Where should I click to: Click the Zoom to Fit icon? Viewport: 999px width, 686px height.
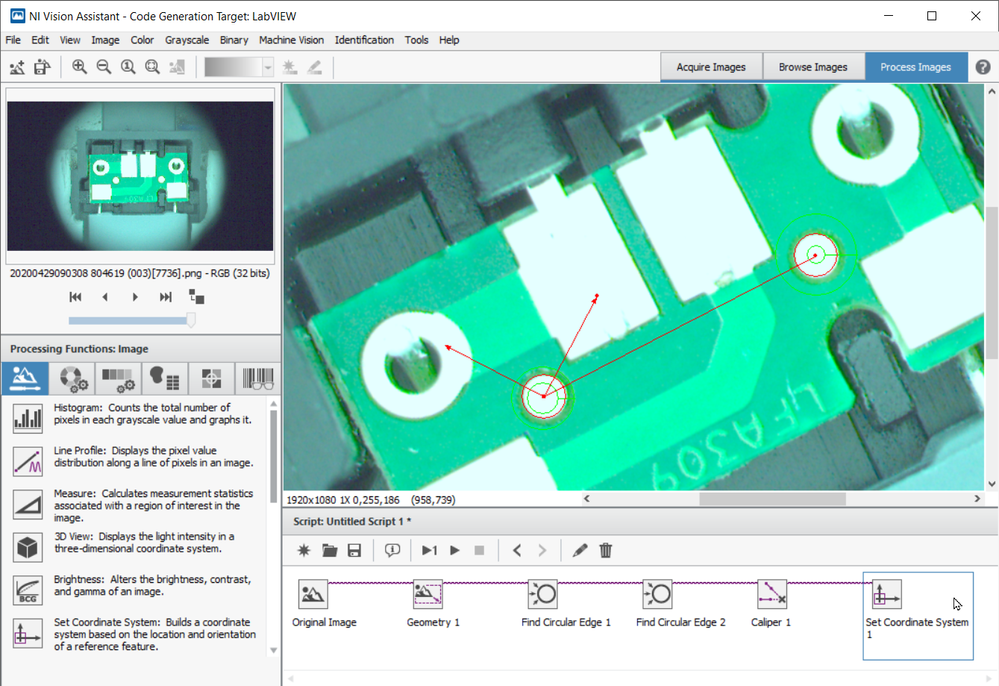(152, 67)
